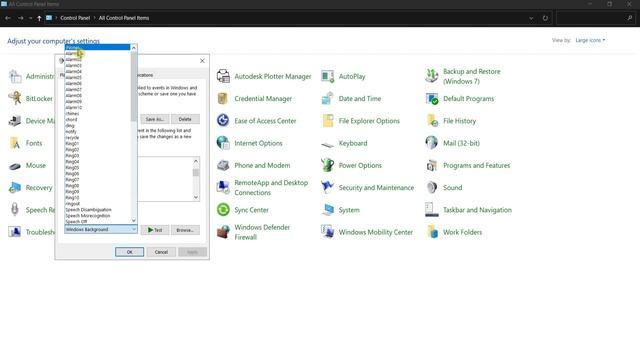Click sounds dropdown list scrollbar thumb
Screen dimensions: 640x360
133,87
